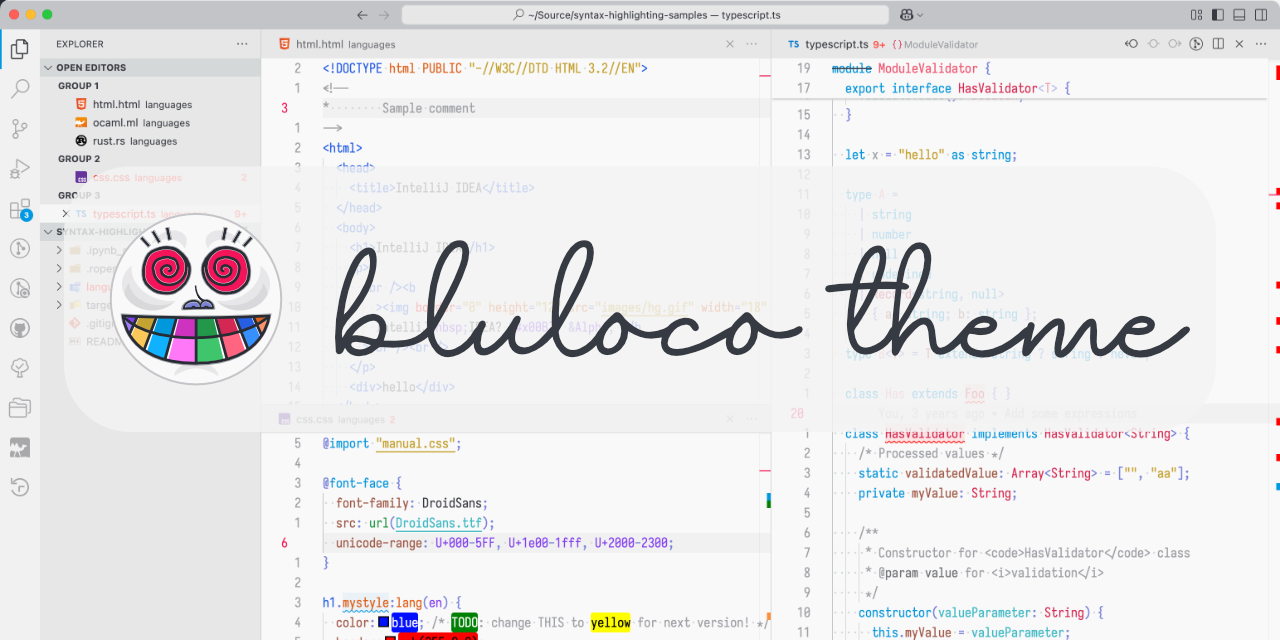Split the typescript.ts editor
Viewport: 1280px width, 640px height.
point(1218,44)
